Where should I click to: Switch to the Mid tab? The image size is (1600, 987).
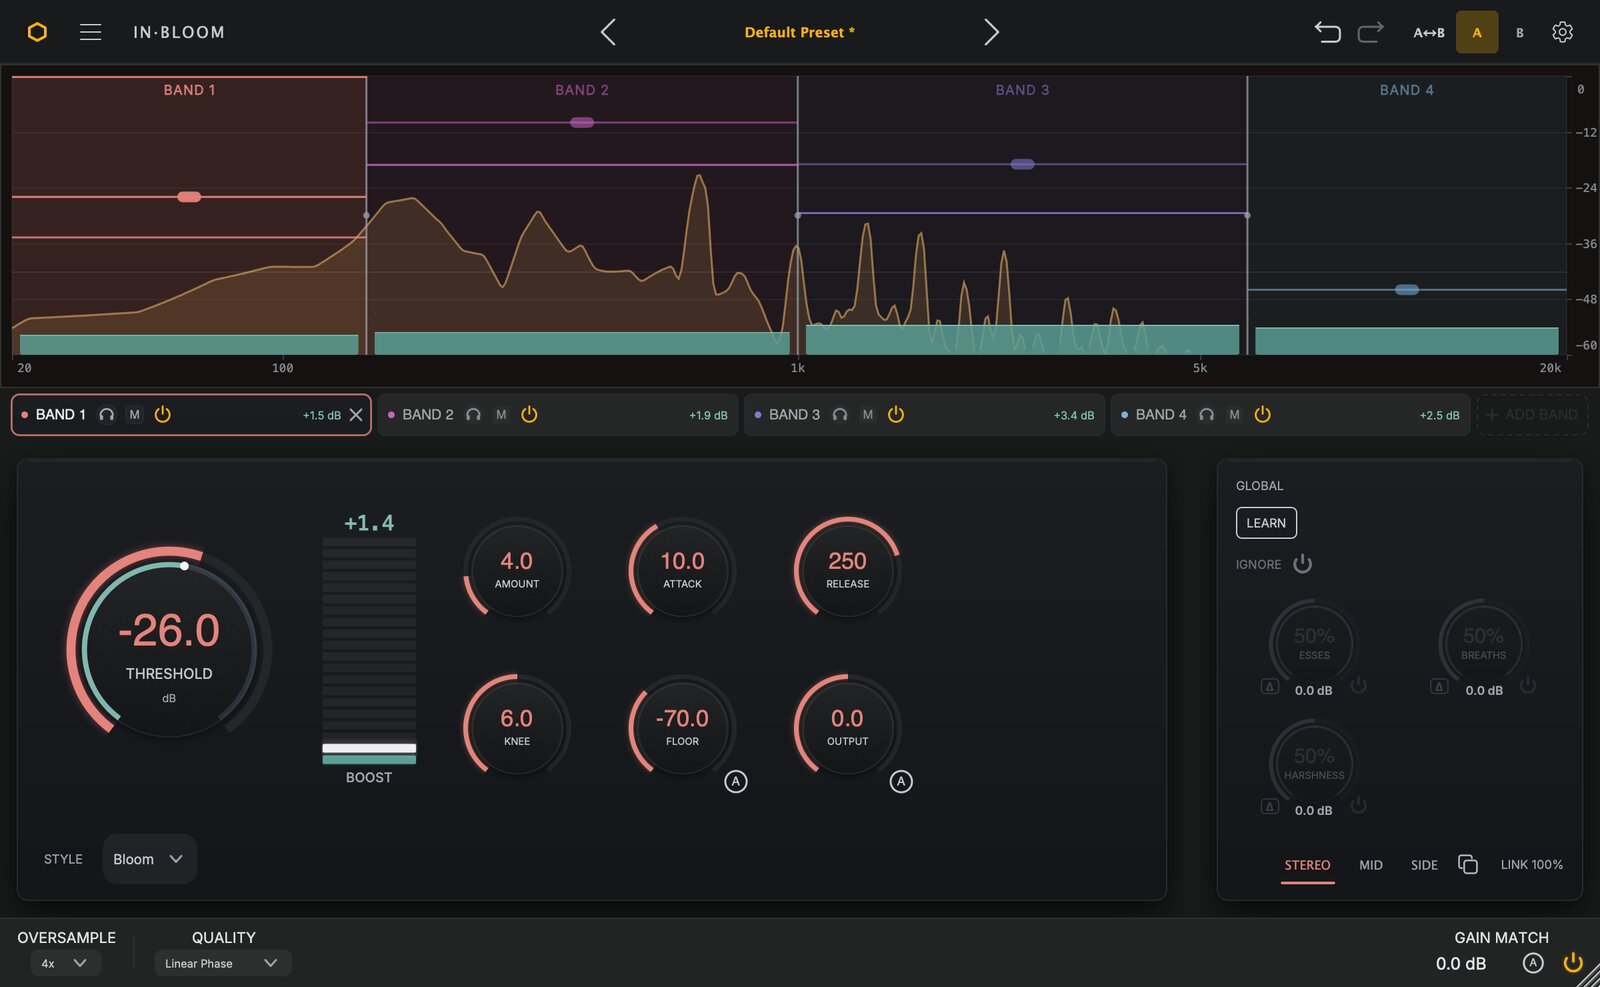click(x=1371, y=865)
